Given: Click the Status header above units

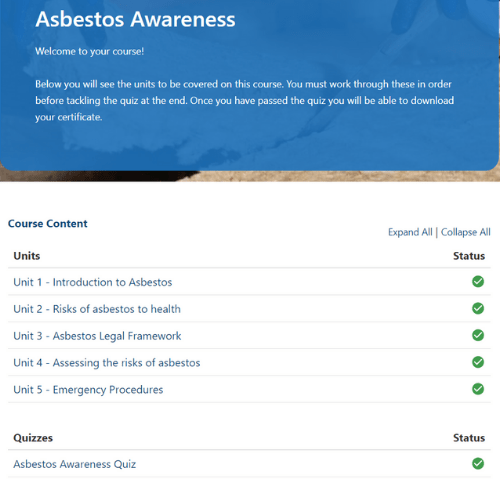Looking at the screenshot, I should pyautogui.click(x=469, y=256).
